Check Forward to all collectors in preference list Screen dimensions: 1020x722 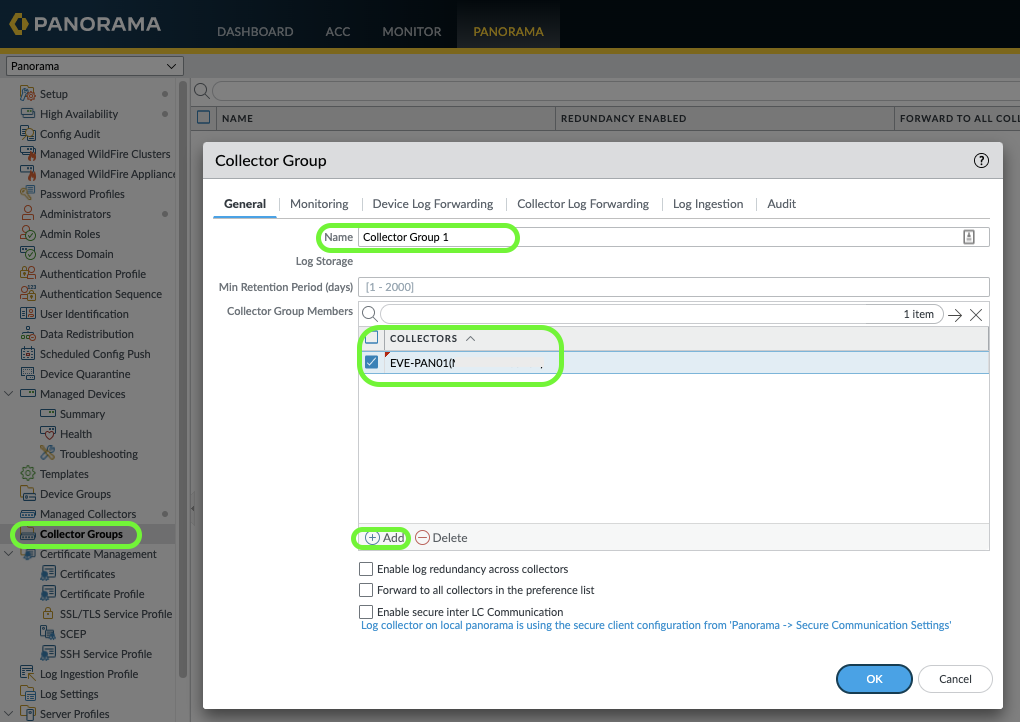[367, 589]
